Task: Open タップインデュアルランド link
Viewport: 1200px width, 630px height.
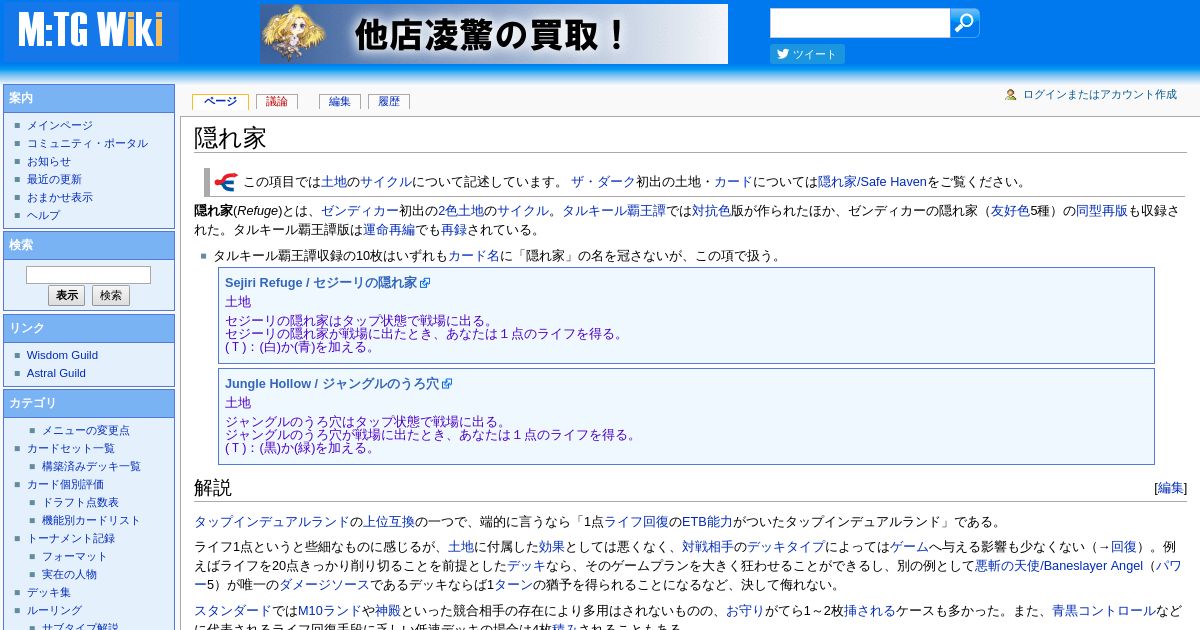Action: 272,522
